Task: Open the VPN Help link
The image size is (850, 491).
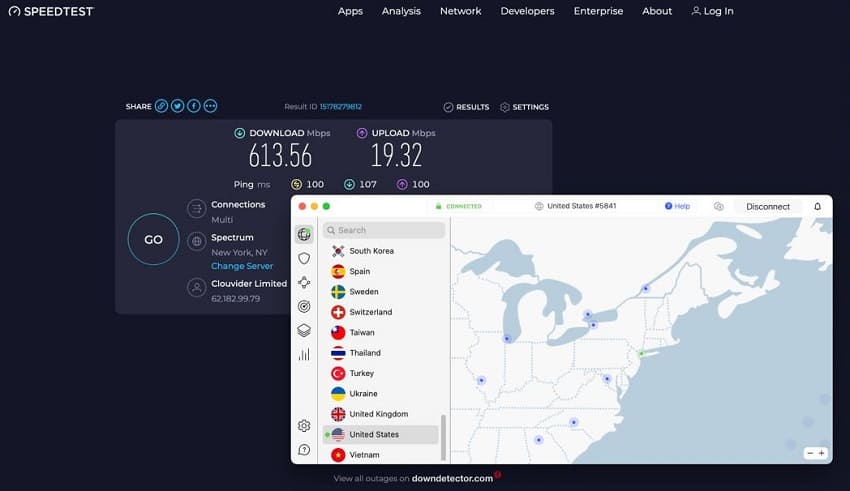Action: tap(678, 206)
